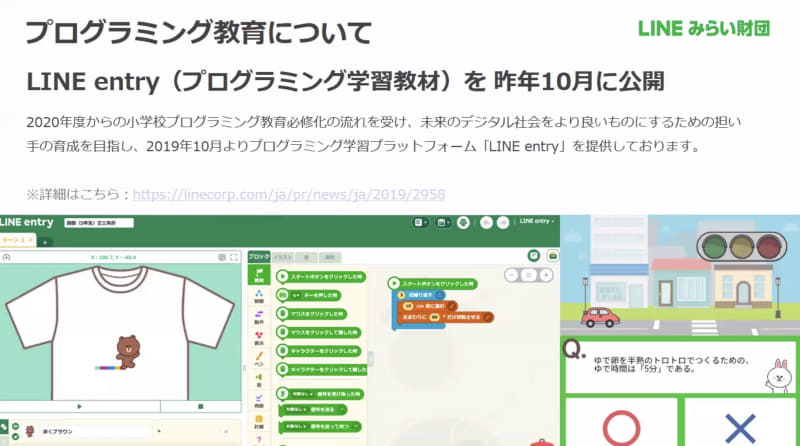Focus the project name field in header
The image size is (800, 446).
(99, 222)
